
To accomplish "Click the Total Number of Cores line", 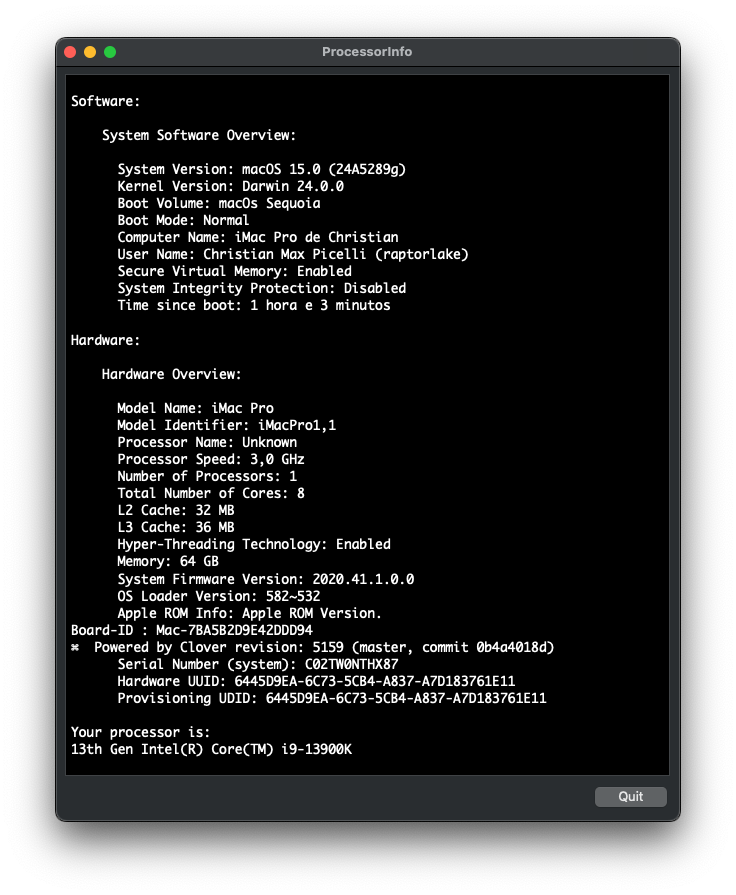I will [x=211, y=493].
